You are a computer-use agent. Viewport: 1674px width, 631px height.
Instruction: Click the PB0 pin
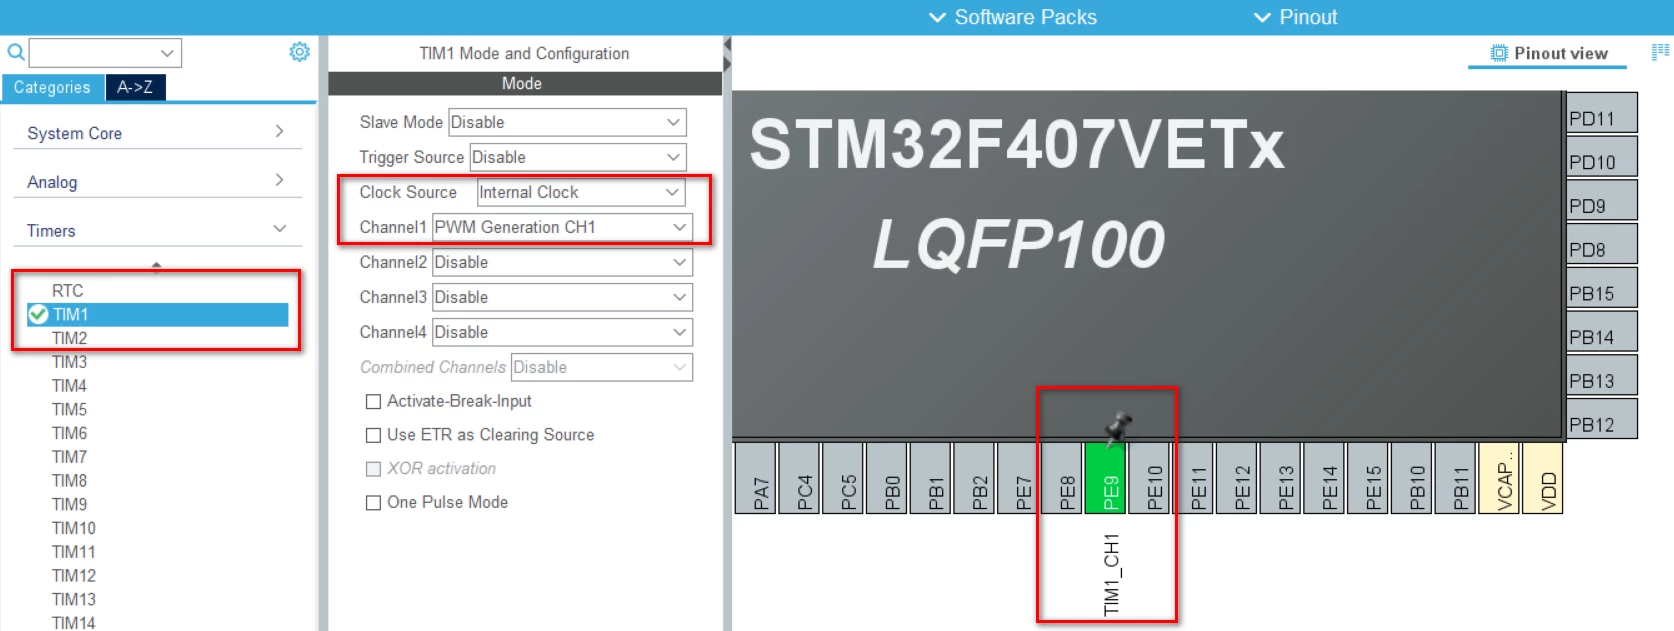pyautogui.click(x=887, y=478)
